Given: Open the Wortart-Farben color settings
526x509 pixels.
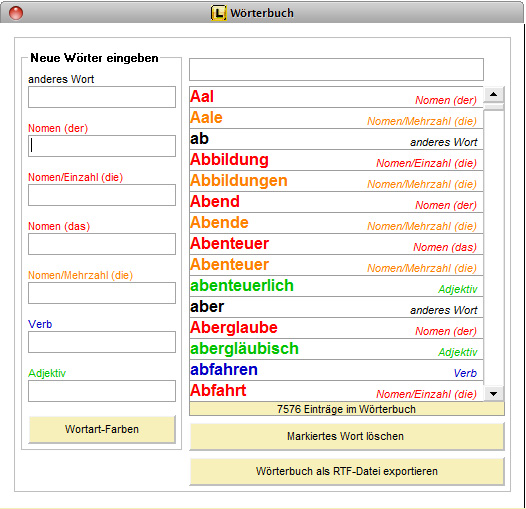Looking at the screenshot, I should (102, 429).
